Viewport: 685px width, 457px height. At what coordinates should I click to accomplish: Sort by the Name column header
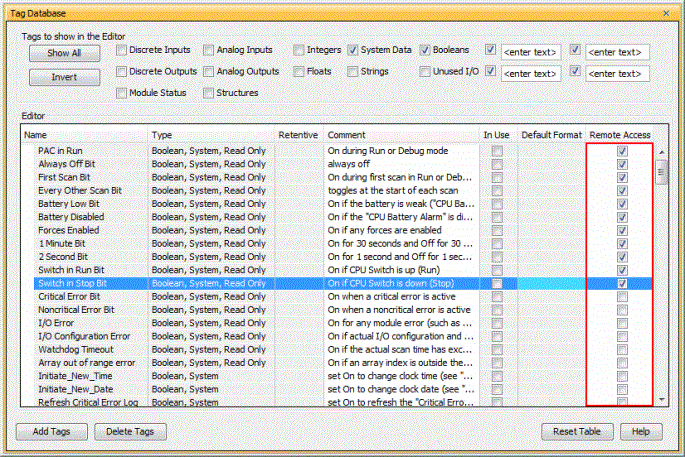click(84, 134)
